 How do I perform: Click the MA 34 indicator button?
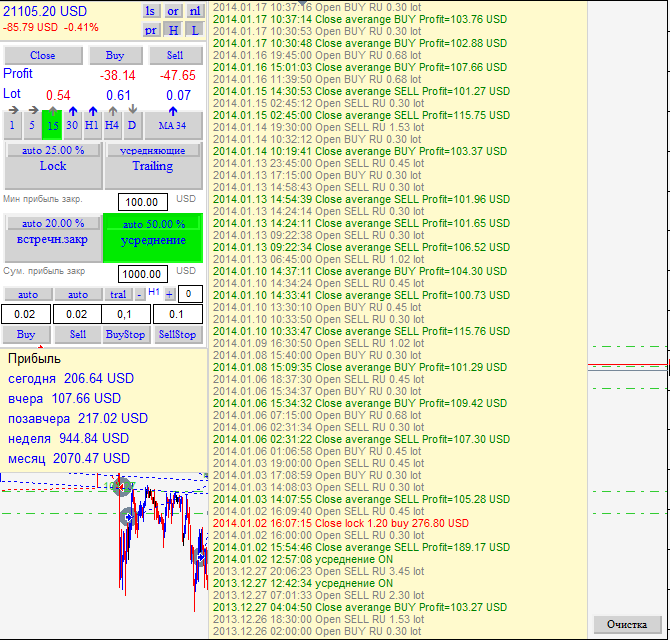tap(173, 125)
